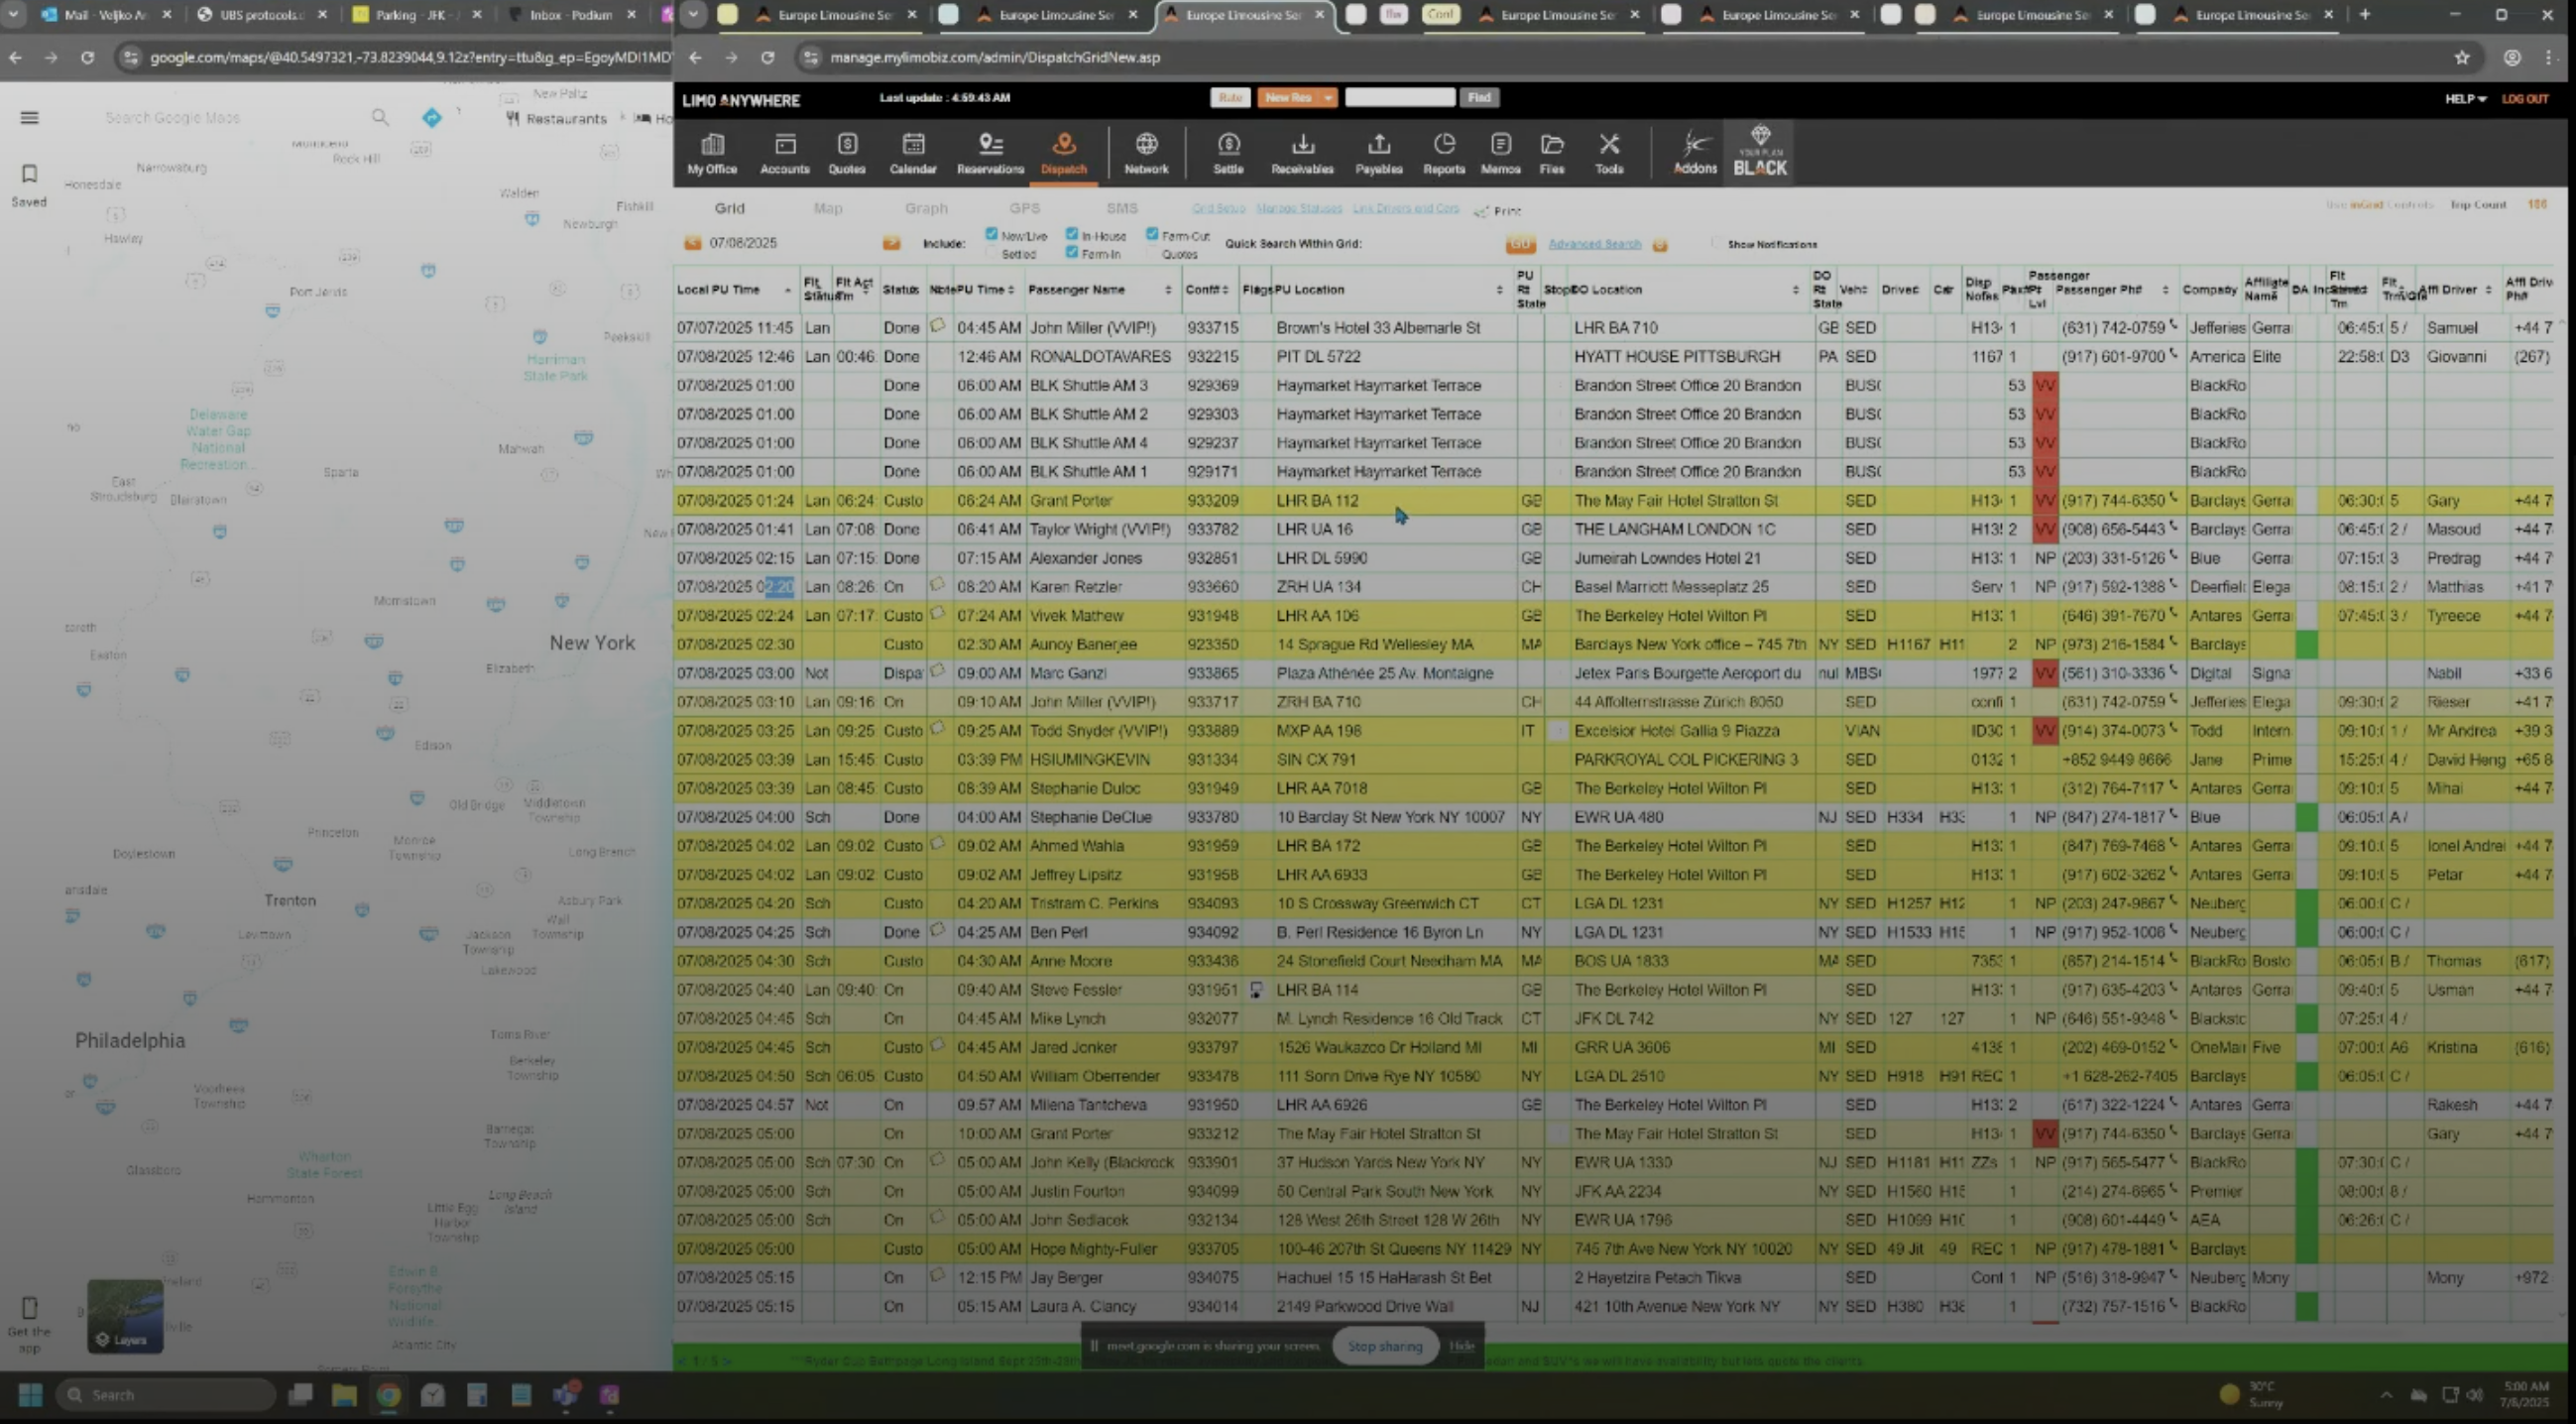Check the Show Notifications box
2576x1424 pixels.
(1715, 244)
